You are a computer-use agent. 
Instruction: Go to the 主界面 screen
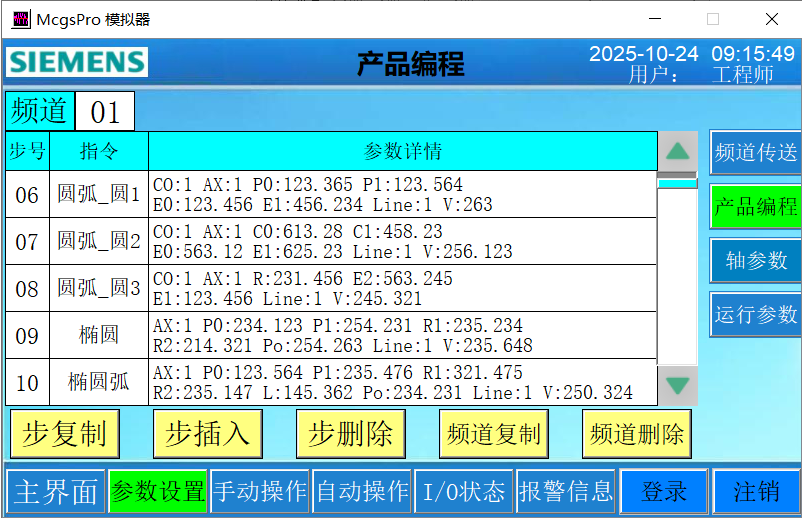pyautogui.click(x=56, y=492)
